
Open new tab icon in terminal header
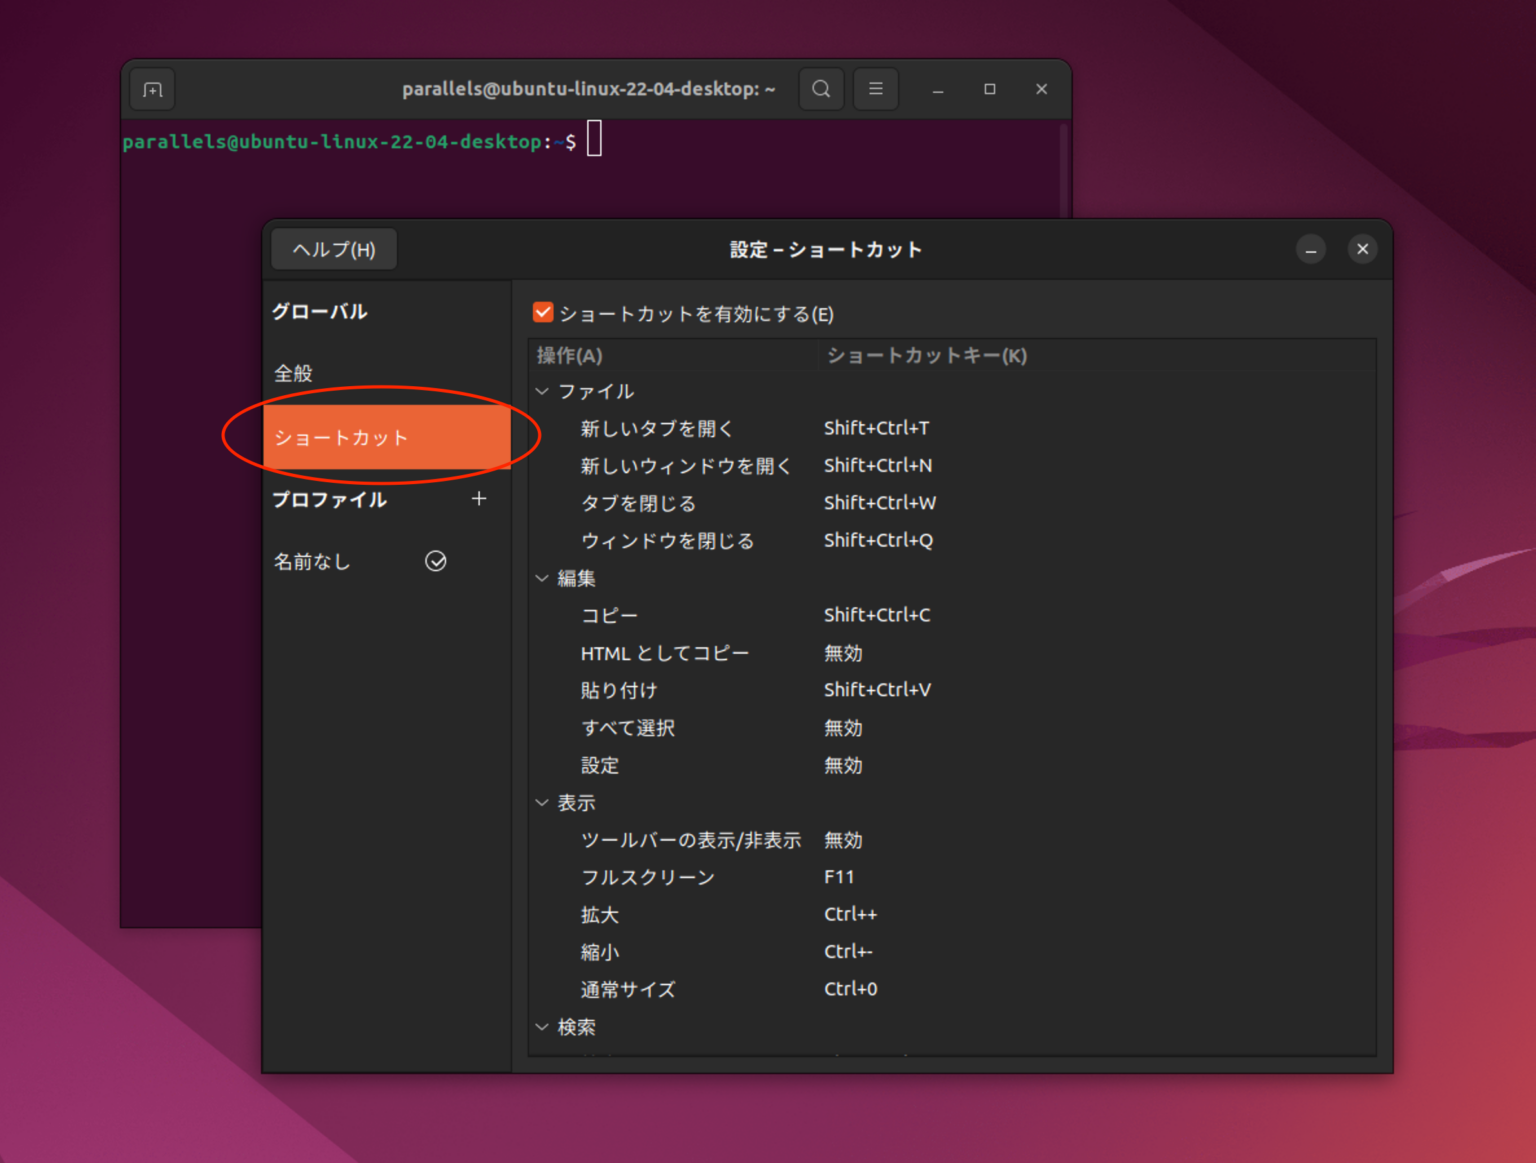[153, 90]
